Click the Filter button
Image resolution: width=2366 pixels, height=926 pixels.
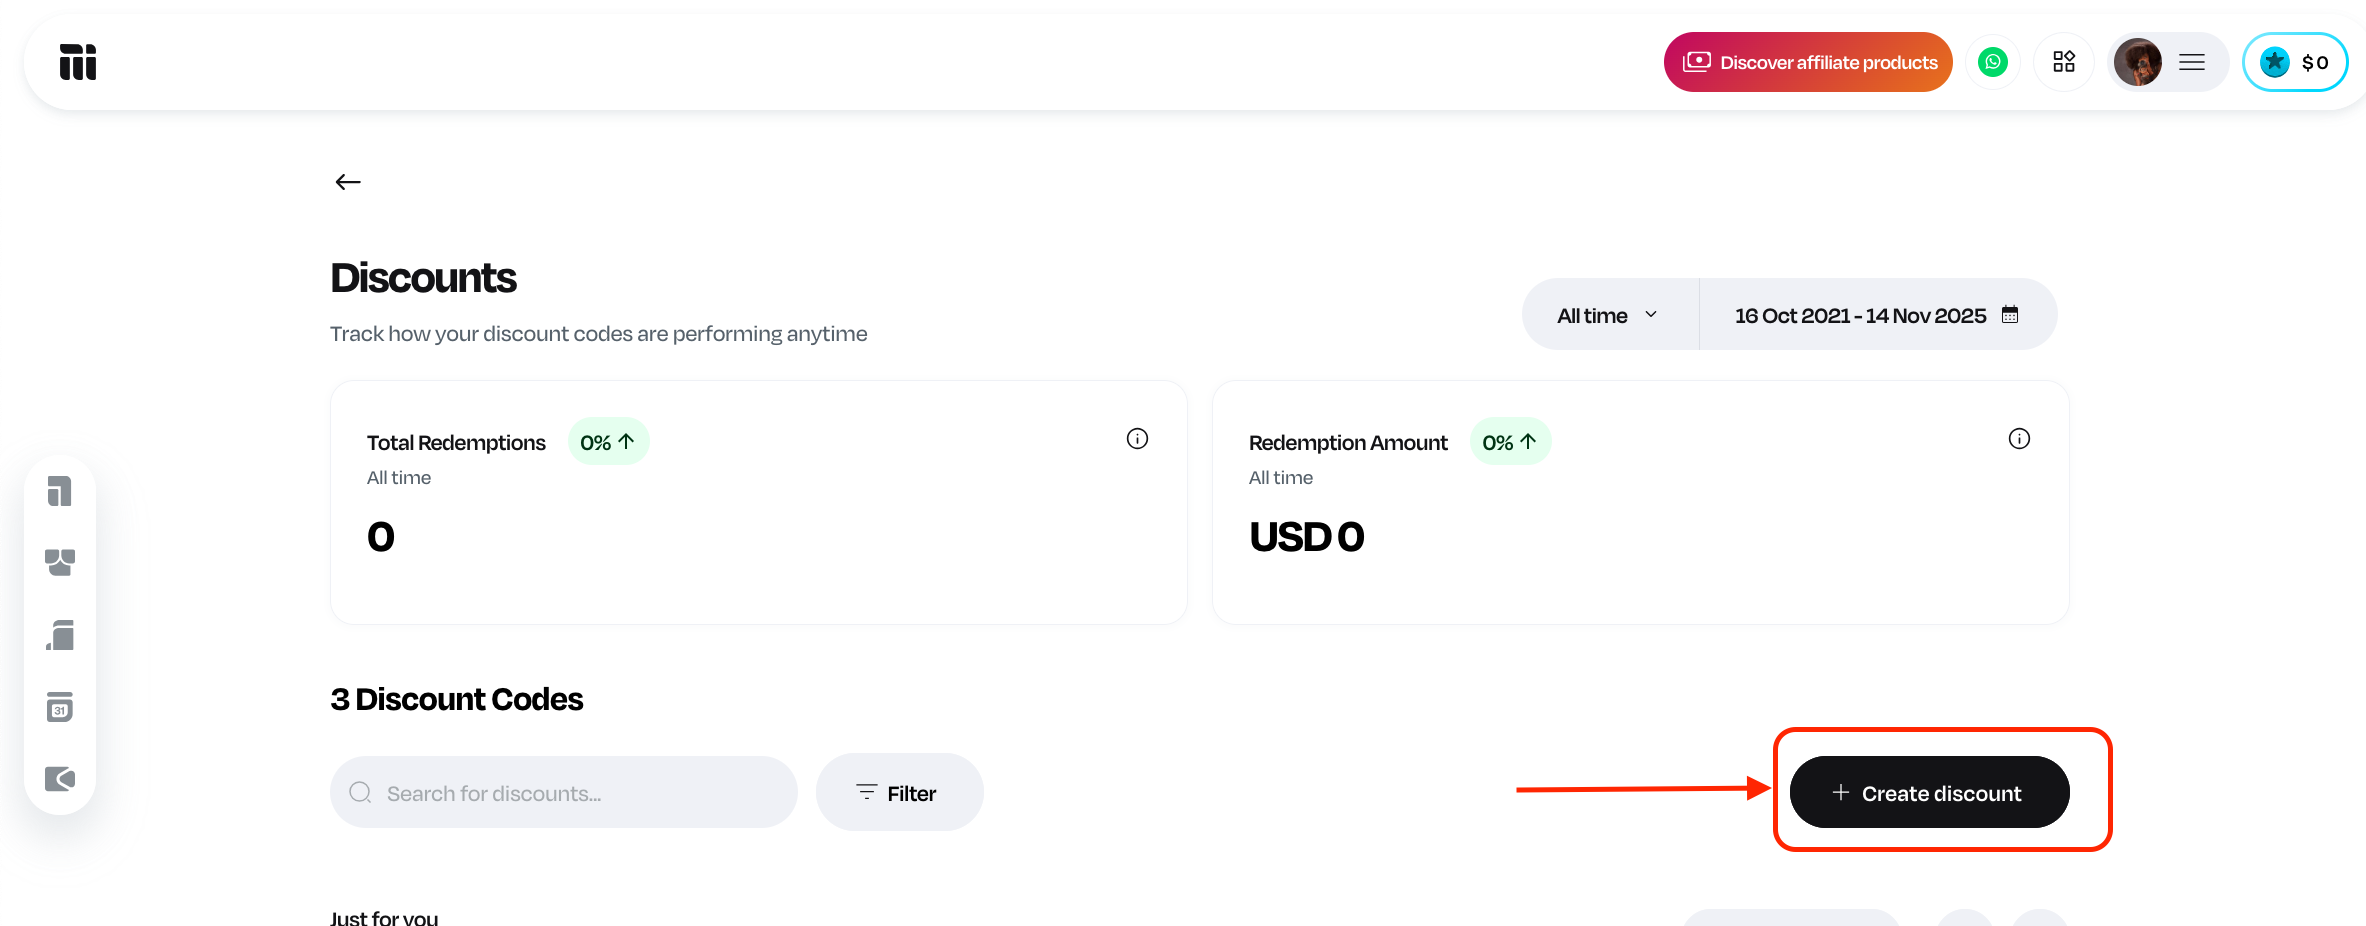coord(898,793)
